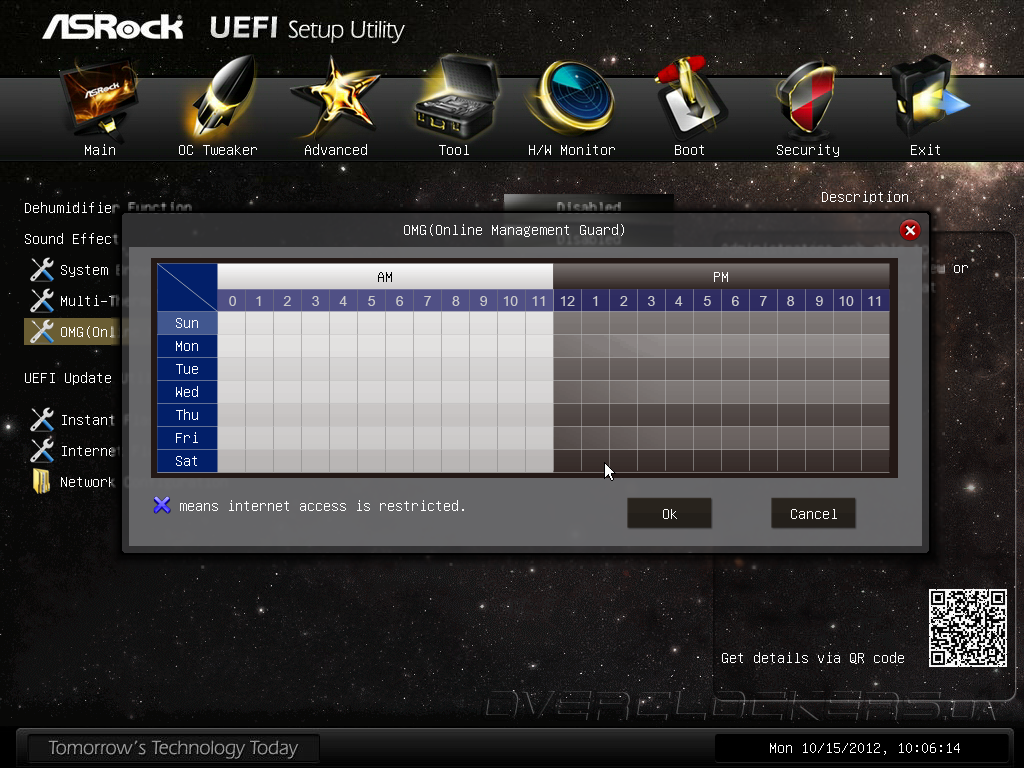Click the wrench icon beside Instant
This screenshot has height=768, width=1024.
[x=42, y=419]
